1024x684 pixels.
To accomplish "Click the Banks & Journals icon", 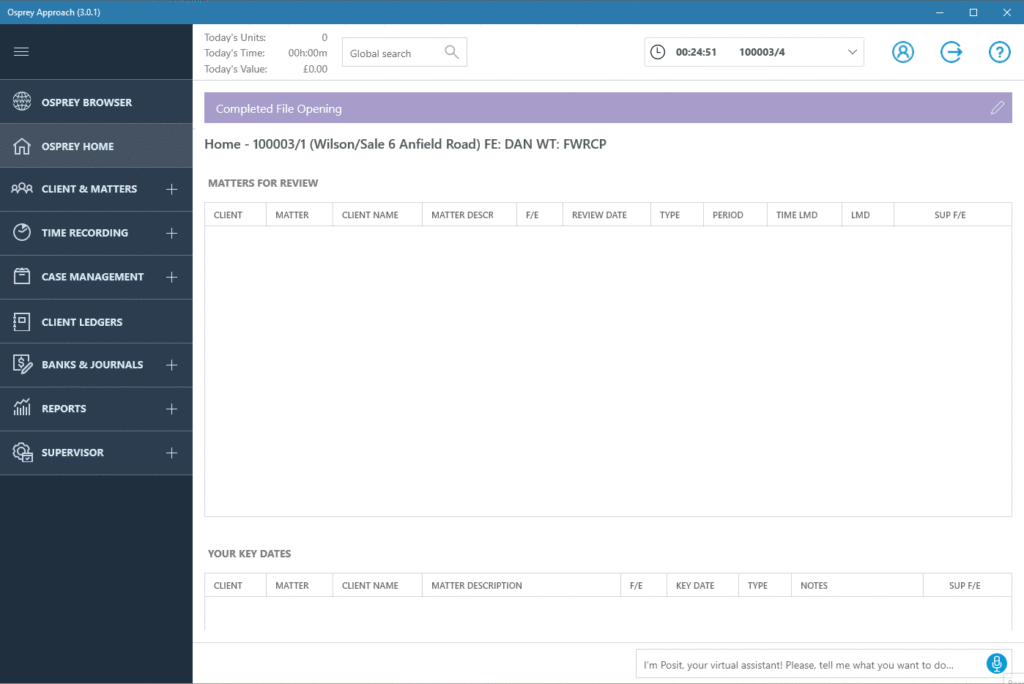I will [x=22, y=365].
